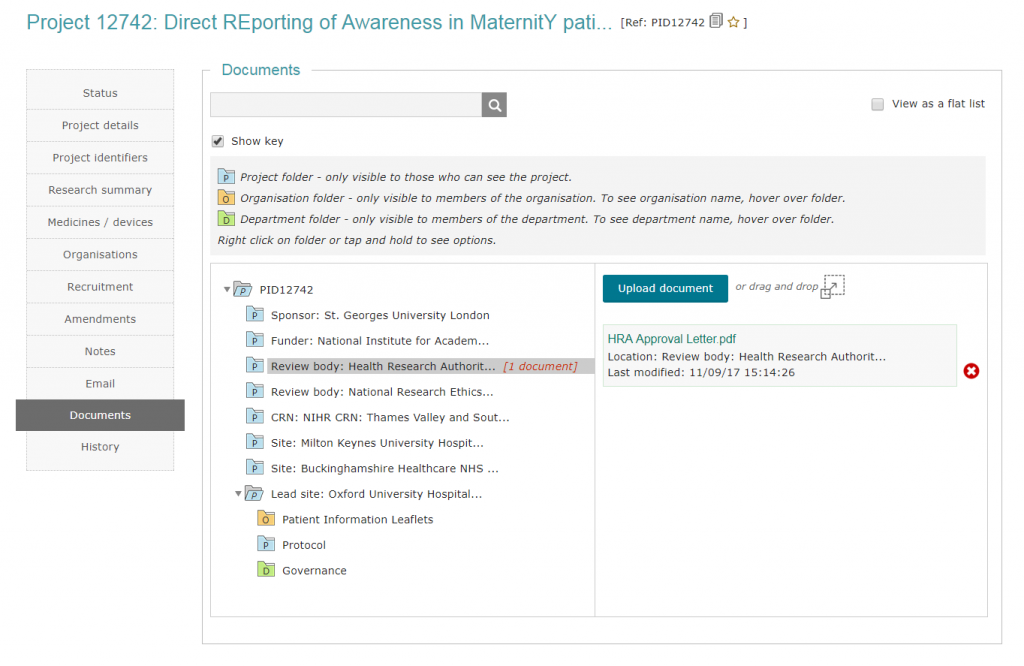Click the Governance green department folder icon
The width and height of the screenshot is (1024, 666).
(265, 569)
